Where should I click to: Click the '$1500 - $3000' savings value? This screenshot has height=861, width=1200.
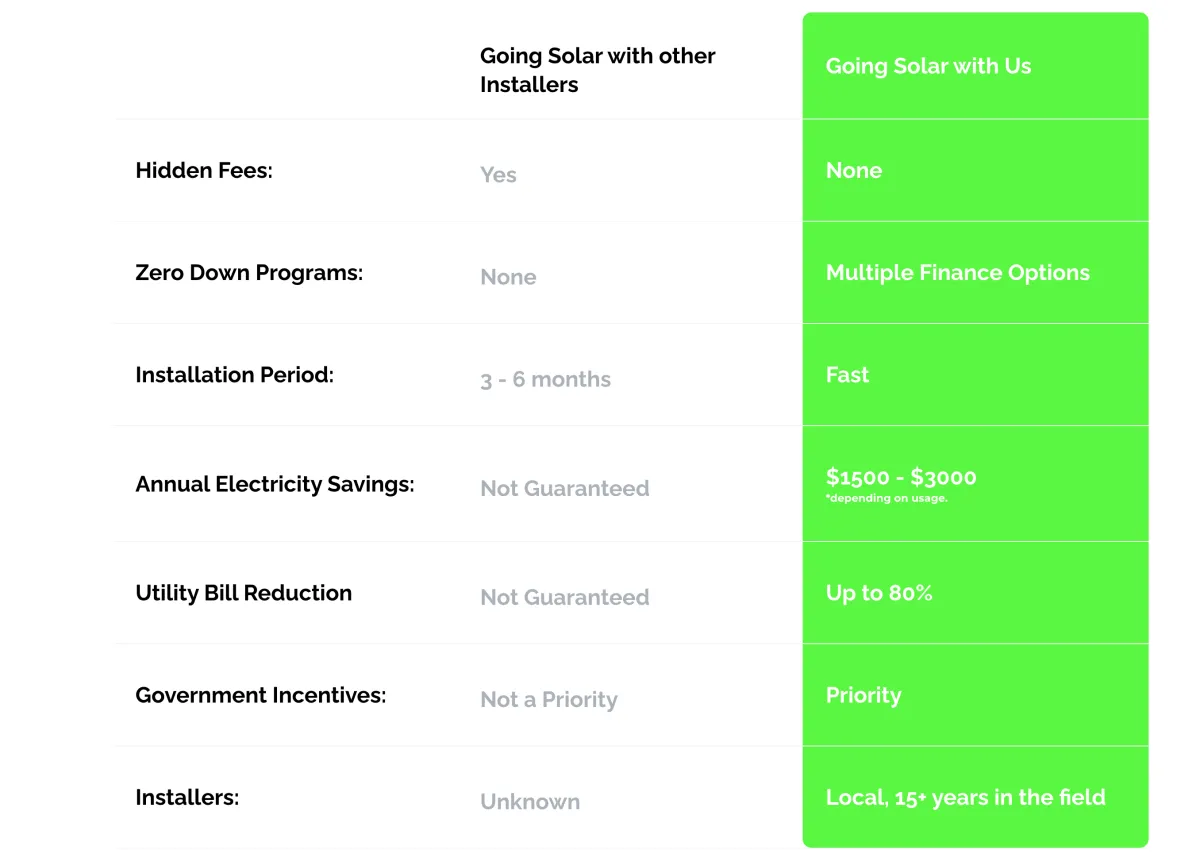(x=901, y=477)
